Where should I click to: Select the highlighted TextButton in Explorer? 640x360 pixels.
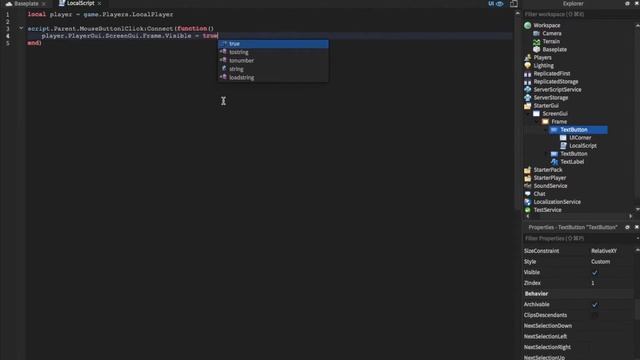[x=578, y=130]
